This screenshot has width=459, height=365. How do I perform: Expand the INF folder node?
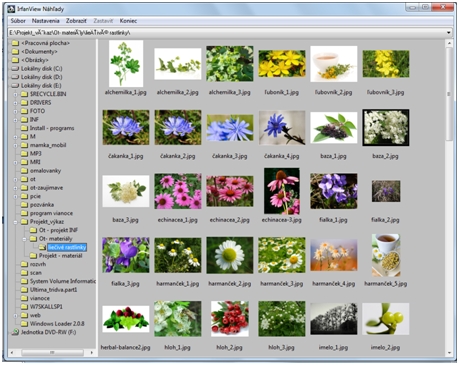pyautogui.click(x=15, y=120)
